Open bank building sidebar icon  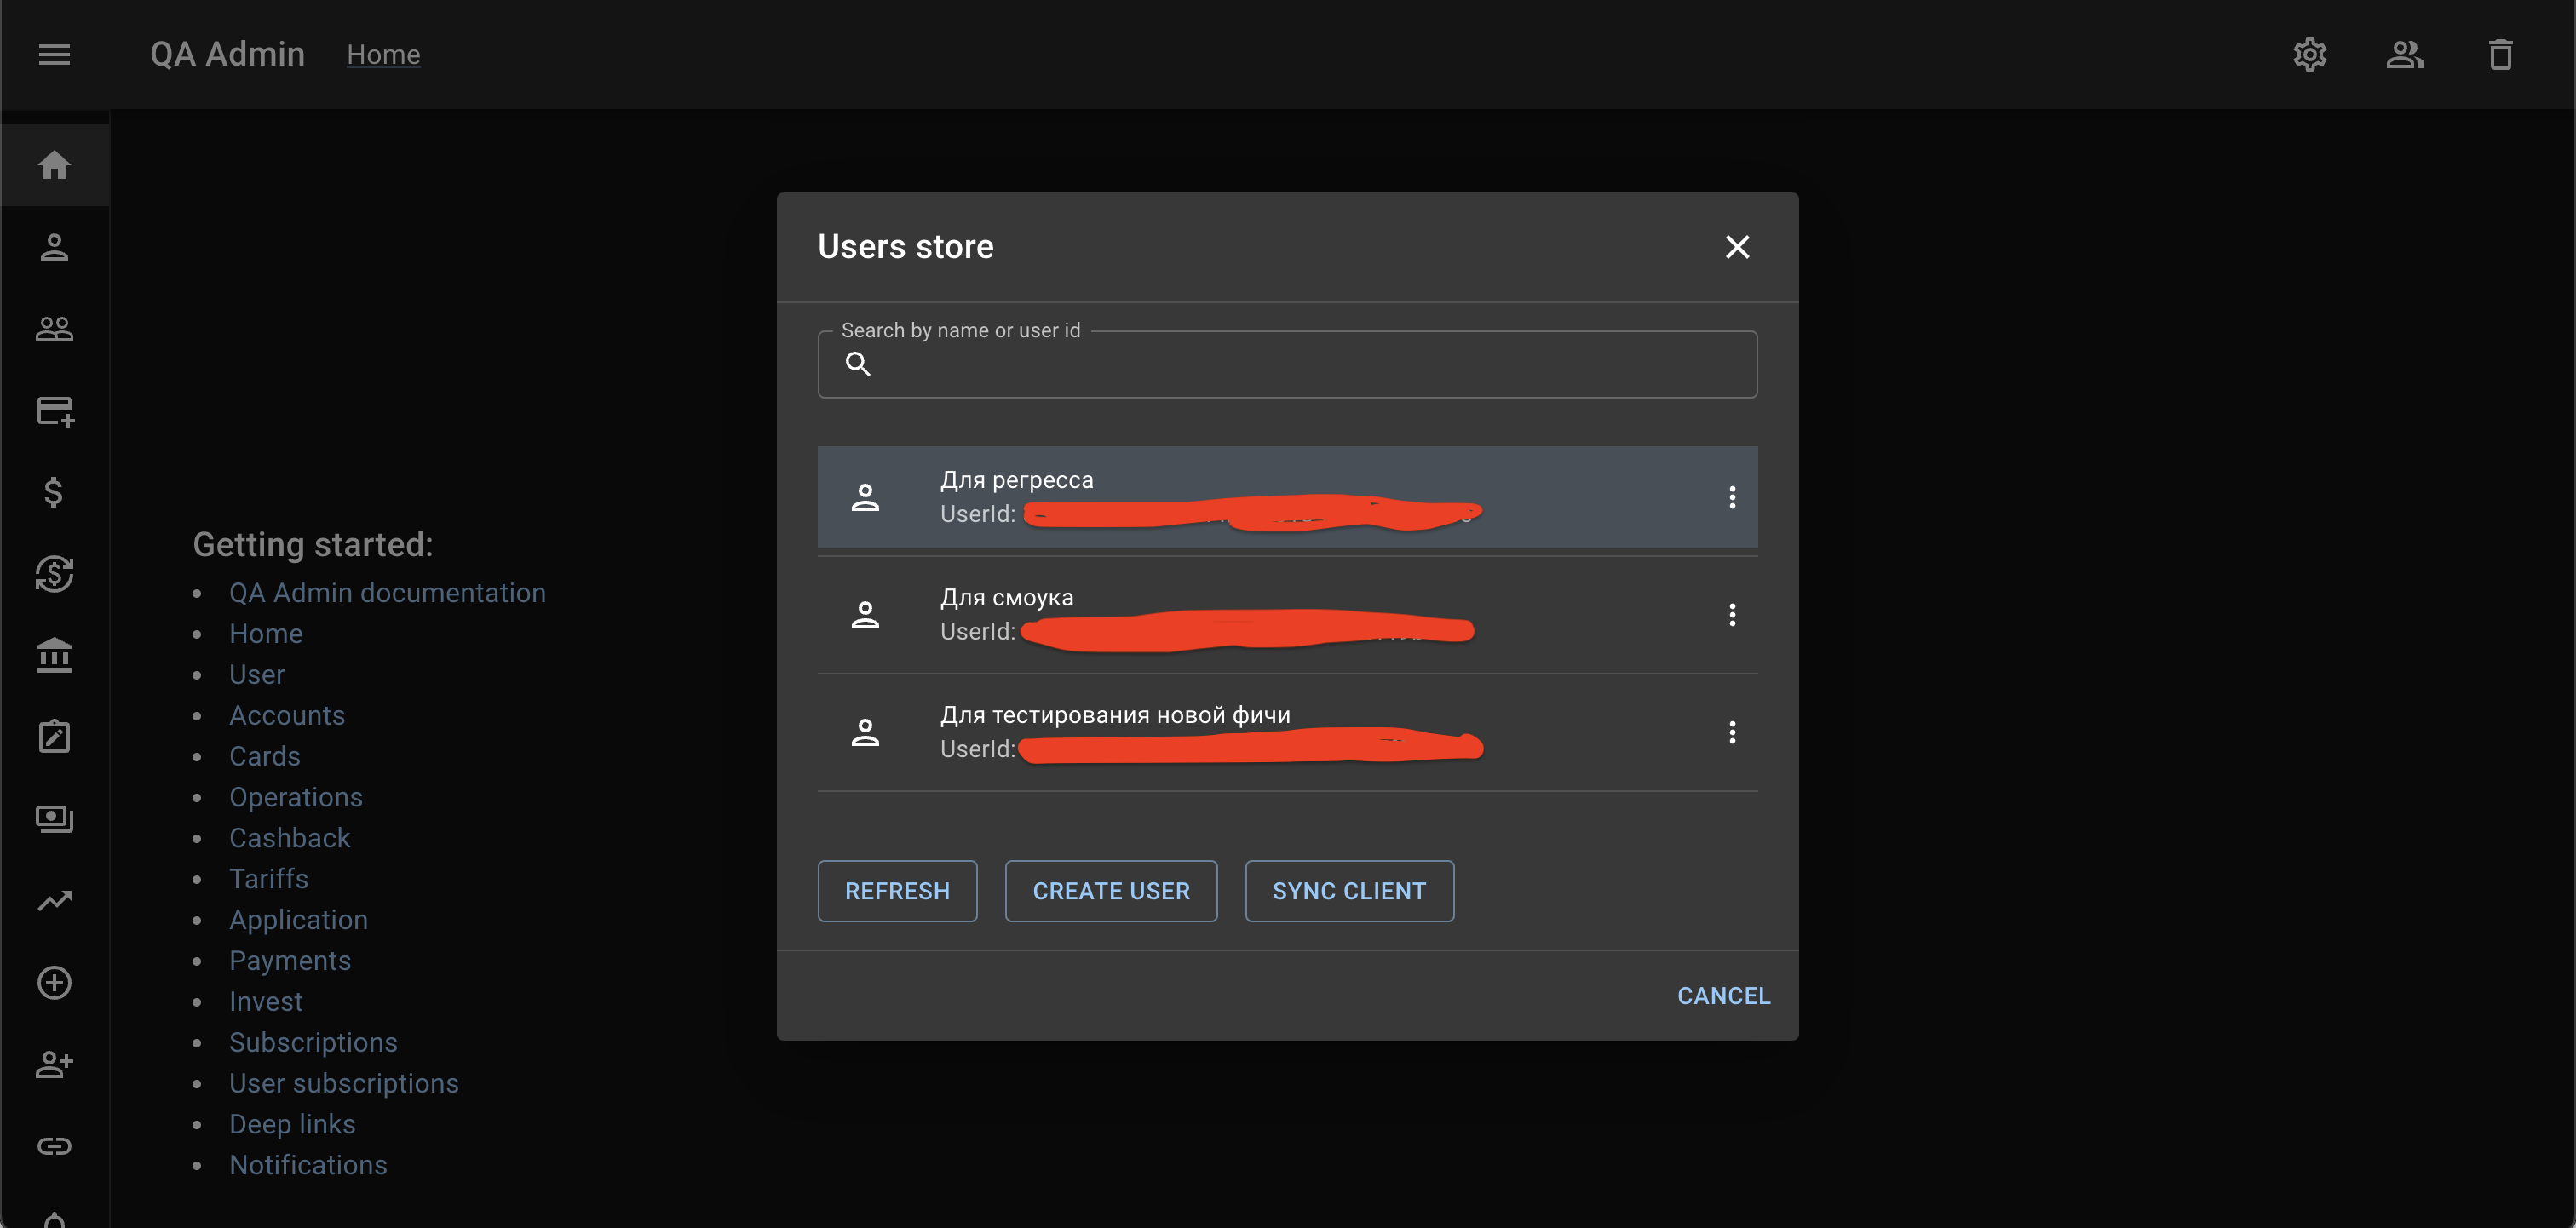[54, 655]
